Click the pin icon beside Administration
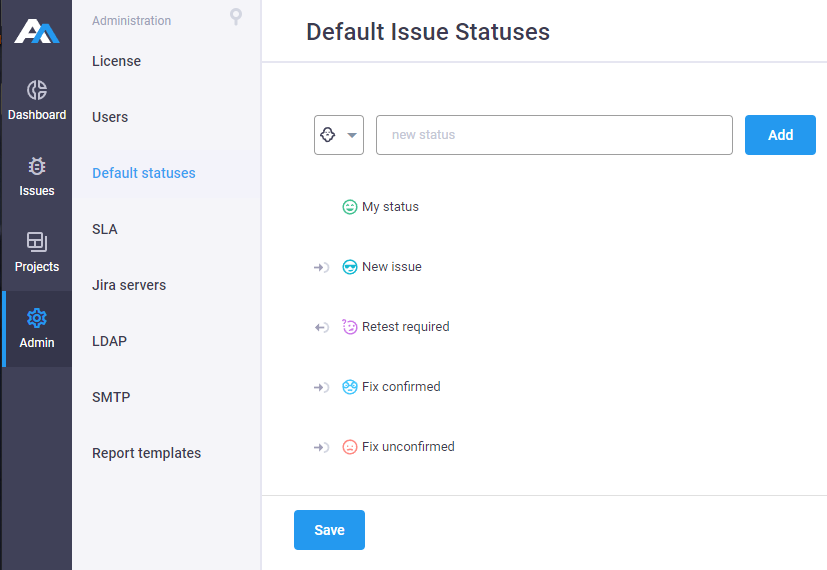Viewport: 827px width, 570px height. pos(236,17)
